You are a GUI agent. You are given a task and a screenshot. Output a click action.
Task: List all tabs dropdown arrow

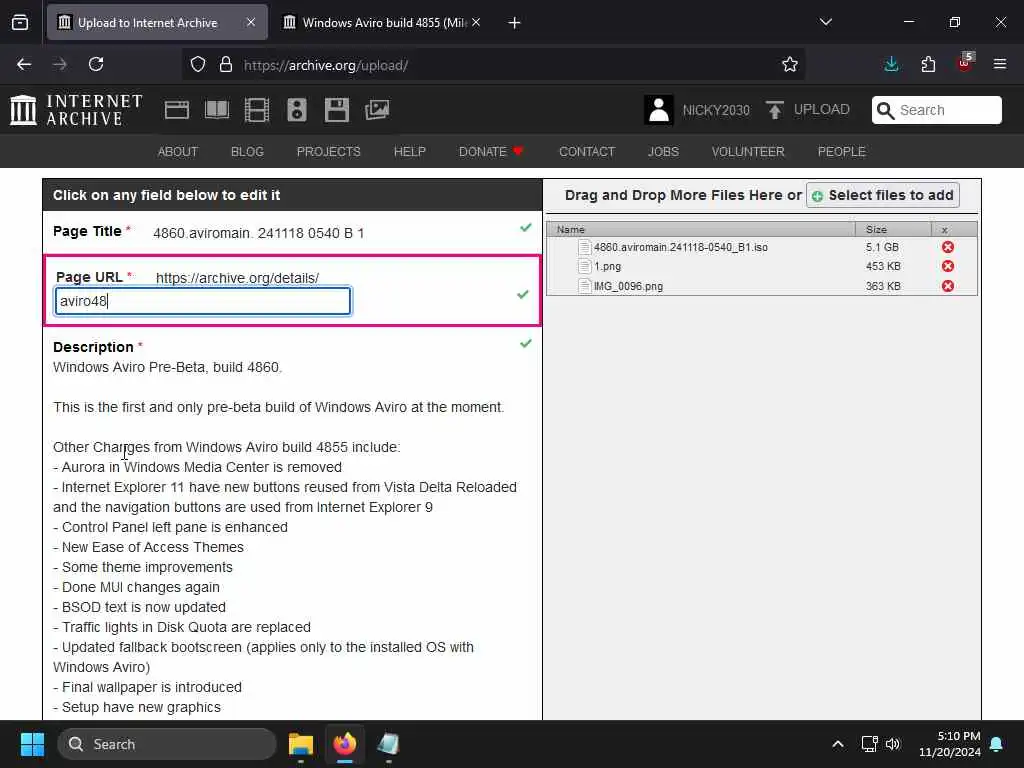pos(825,22)
